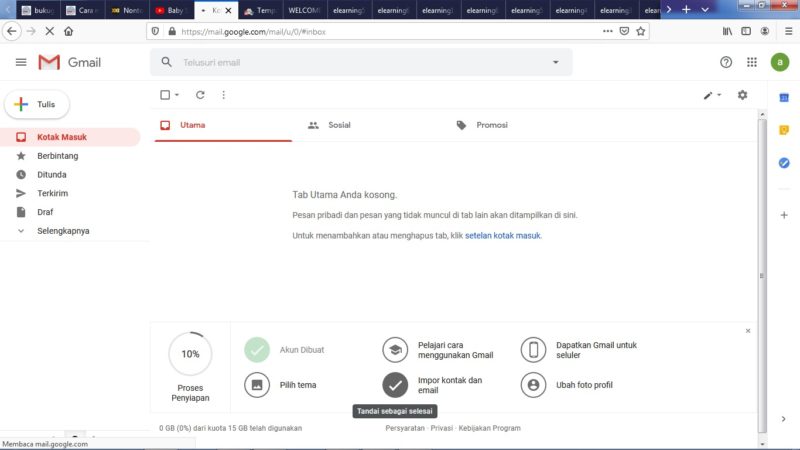Show site security lock information

[x=172, y=31]
